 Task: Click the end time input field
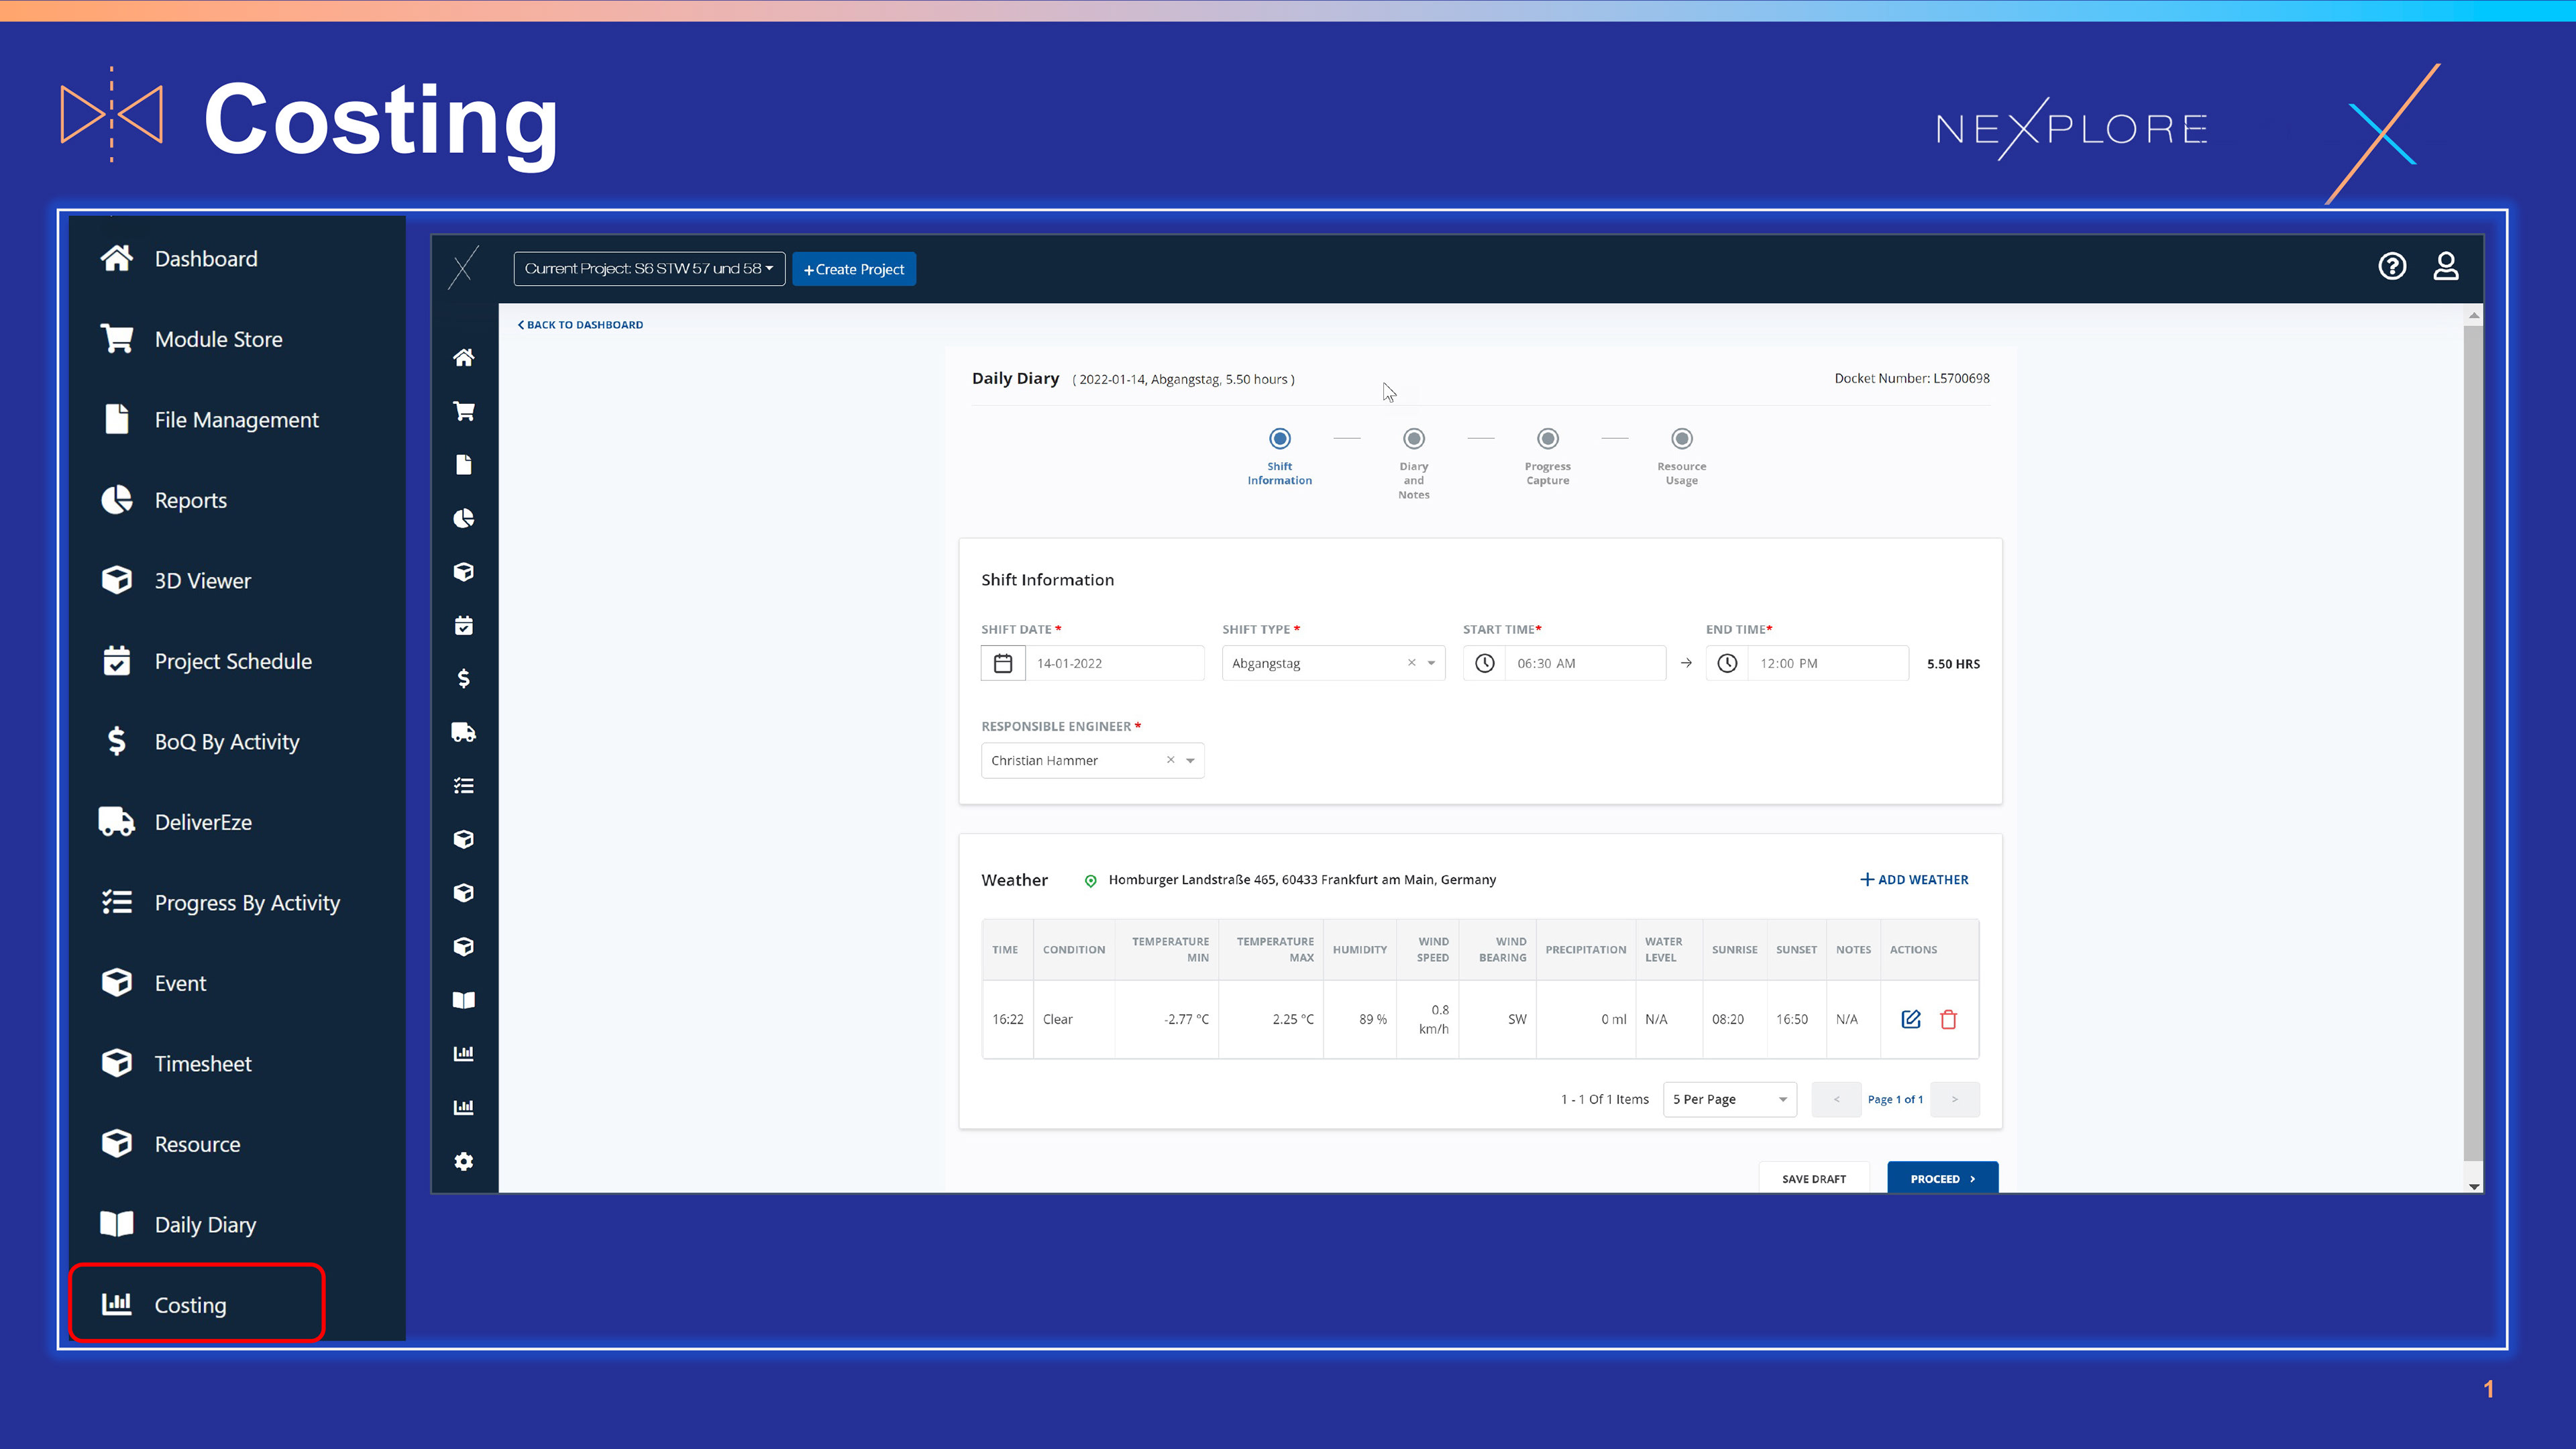(1826, 663)
